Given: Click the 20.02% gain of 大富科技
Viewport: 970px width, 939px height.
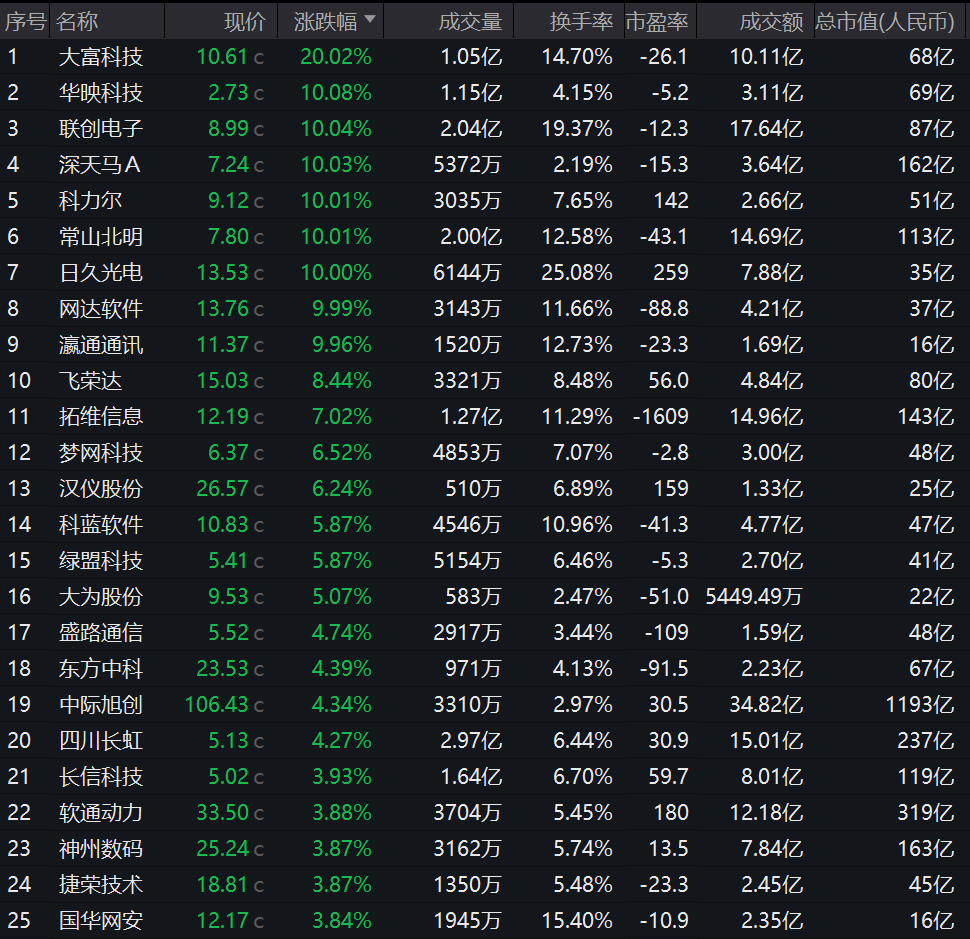Looking at the screenshot, I should [x=336, y=57].
